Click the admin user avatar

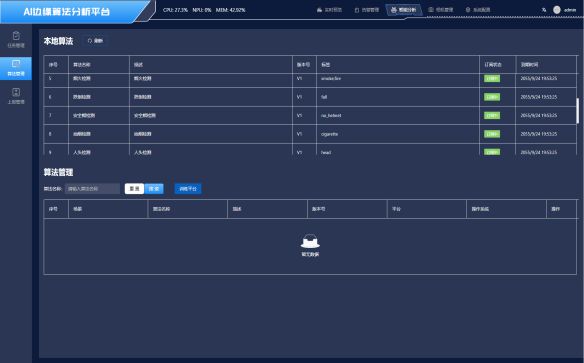(557, 10)
